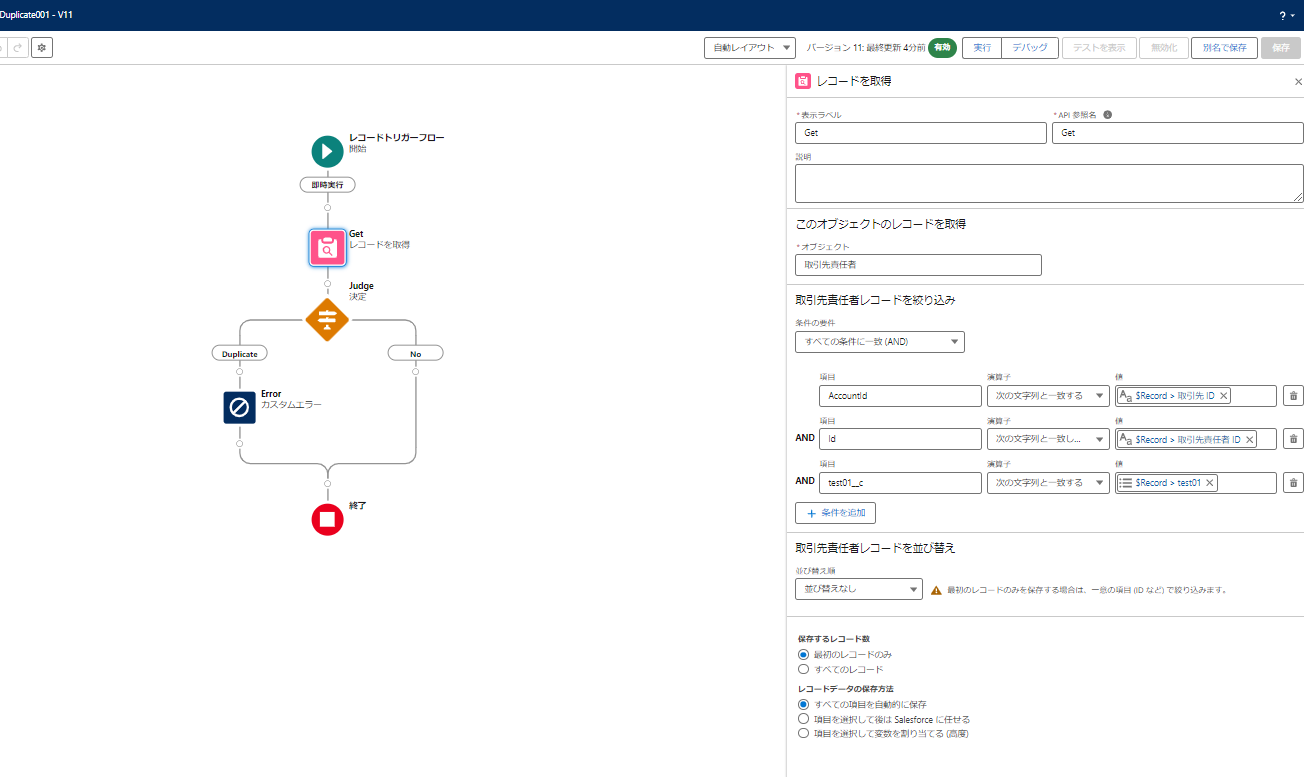Click the 表示ラベル field containing Get
The height and width of the screenshot is (777, 1304).
point(920,132)
